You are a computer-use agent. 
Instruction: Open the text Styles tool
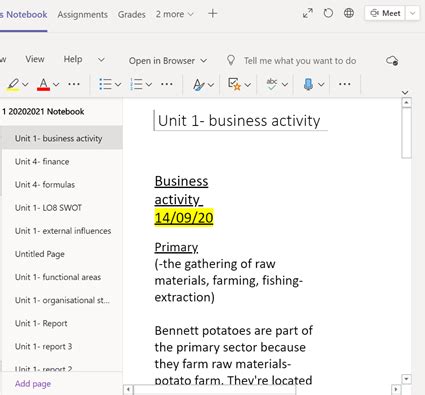[x=199, y=85]
